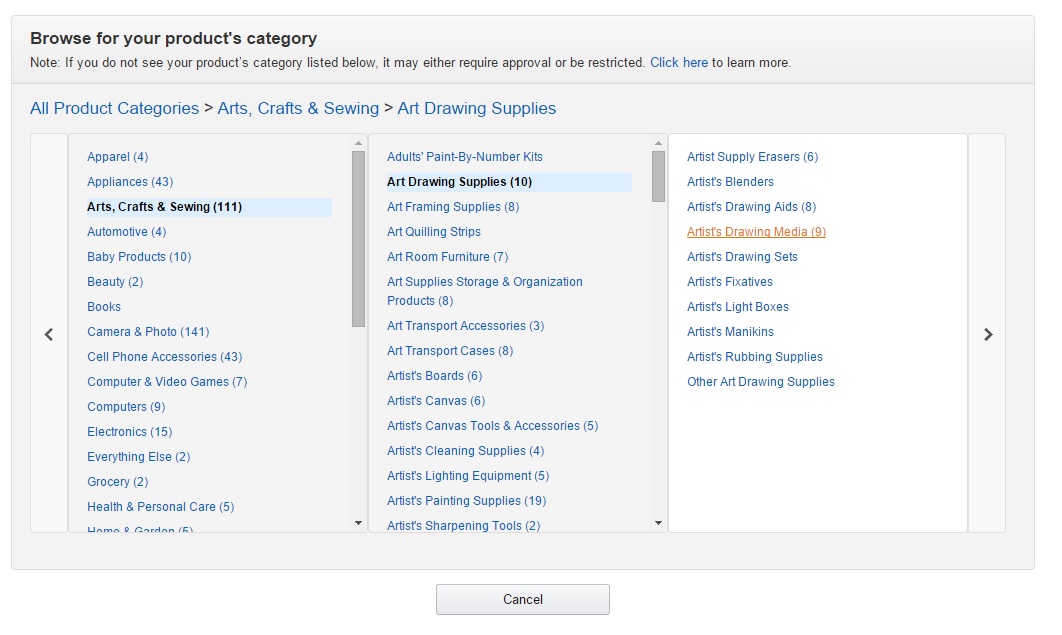Click the first column scrollbar thumb
The height and width of the screenshot is (635, 1062).
point(358,238)
